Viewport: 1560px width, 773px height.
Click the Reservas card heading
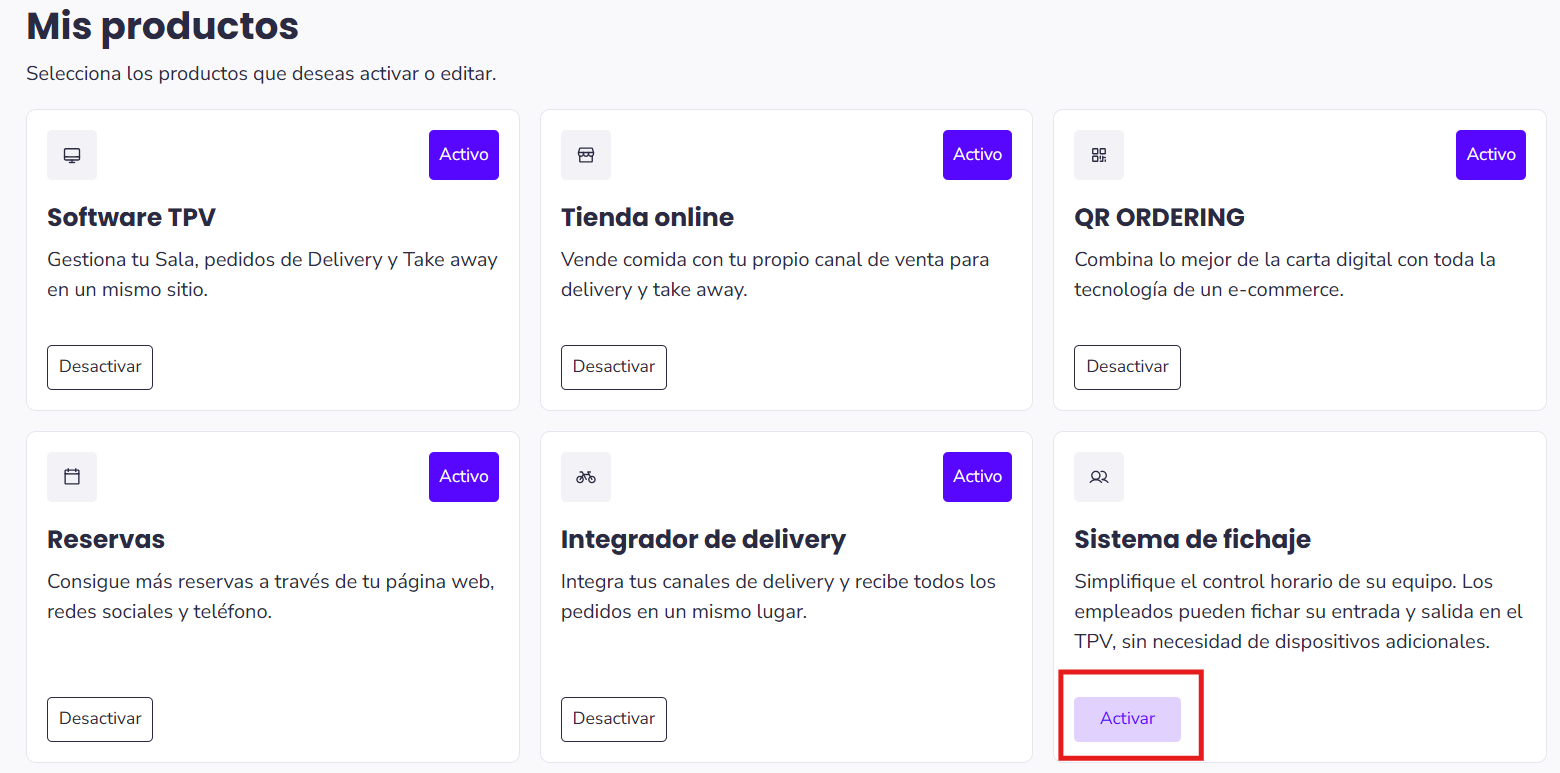coord(106,540)
